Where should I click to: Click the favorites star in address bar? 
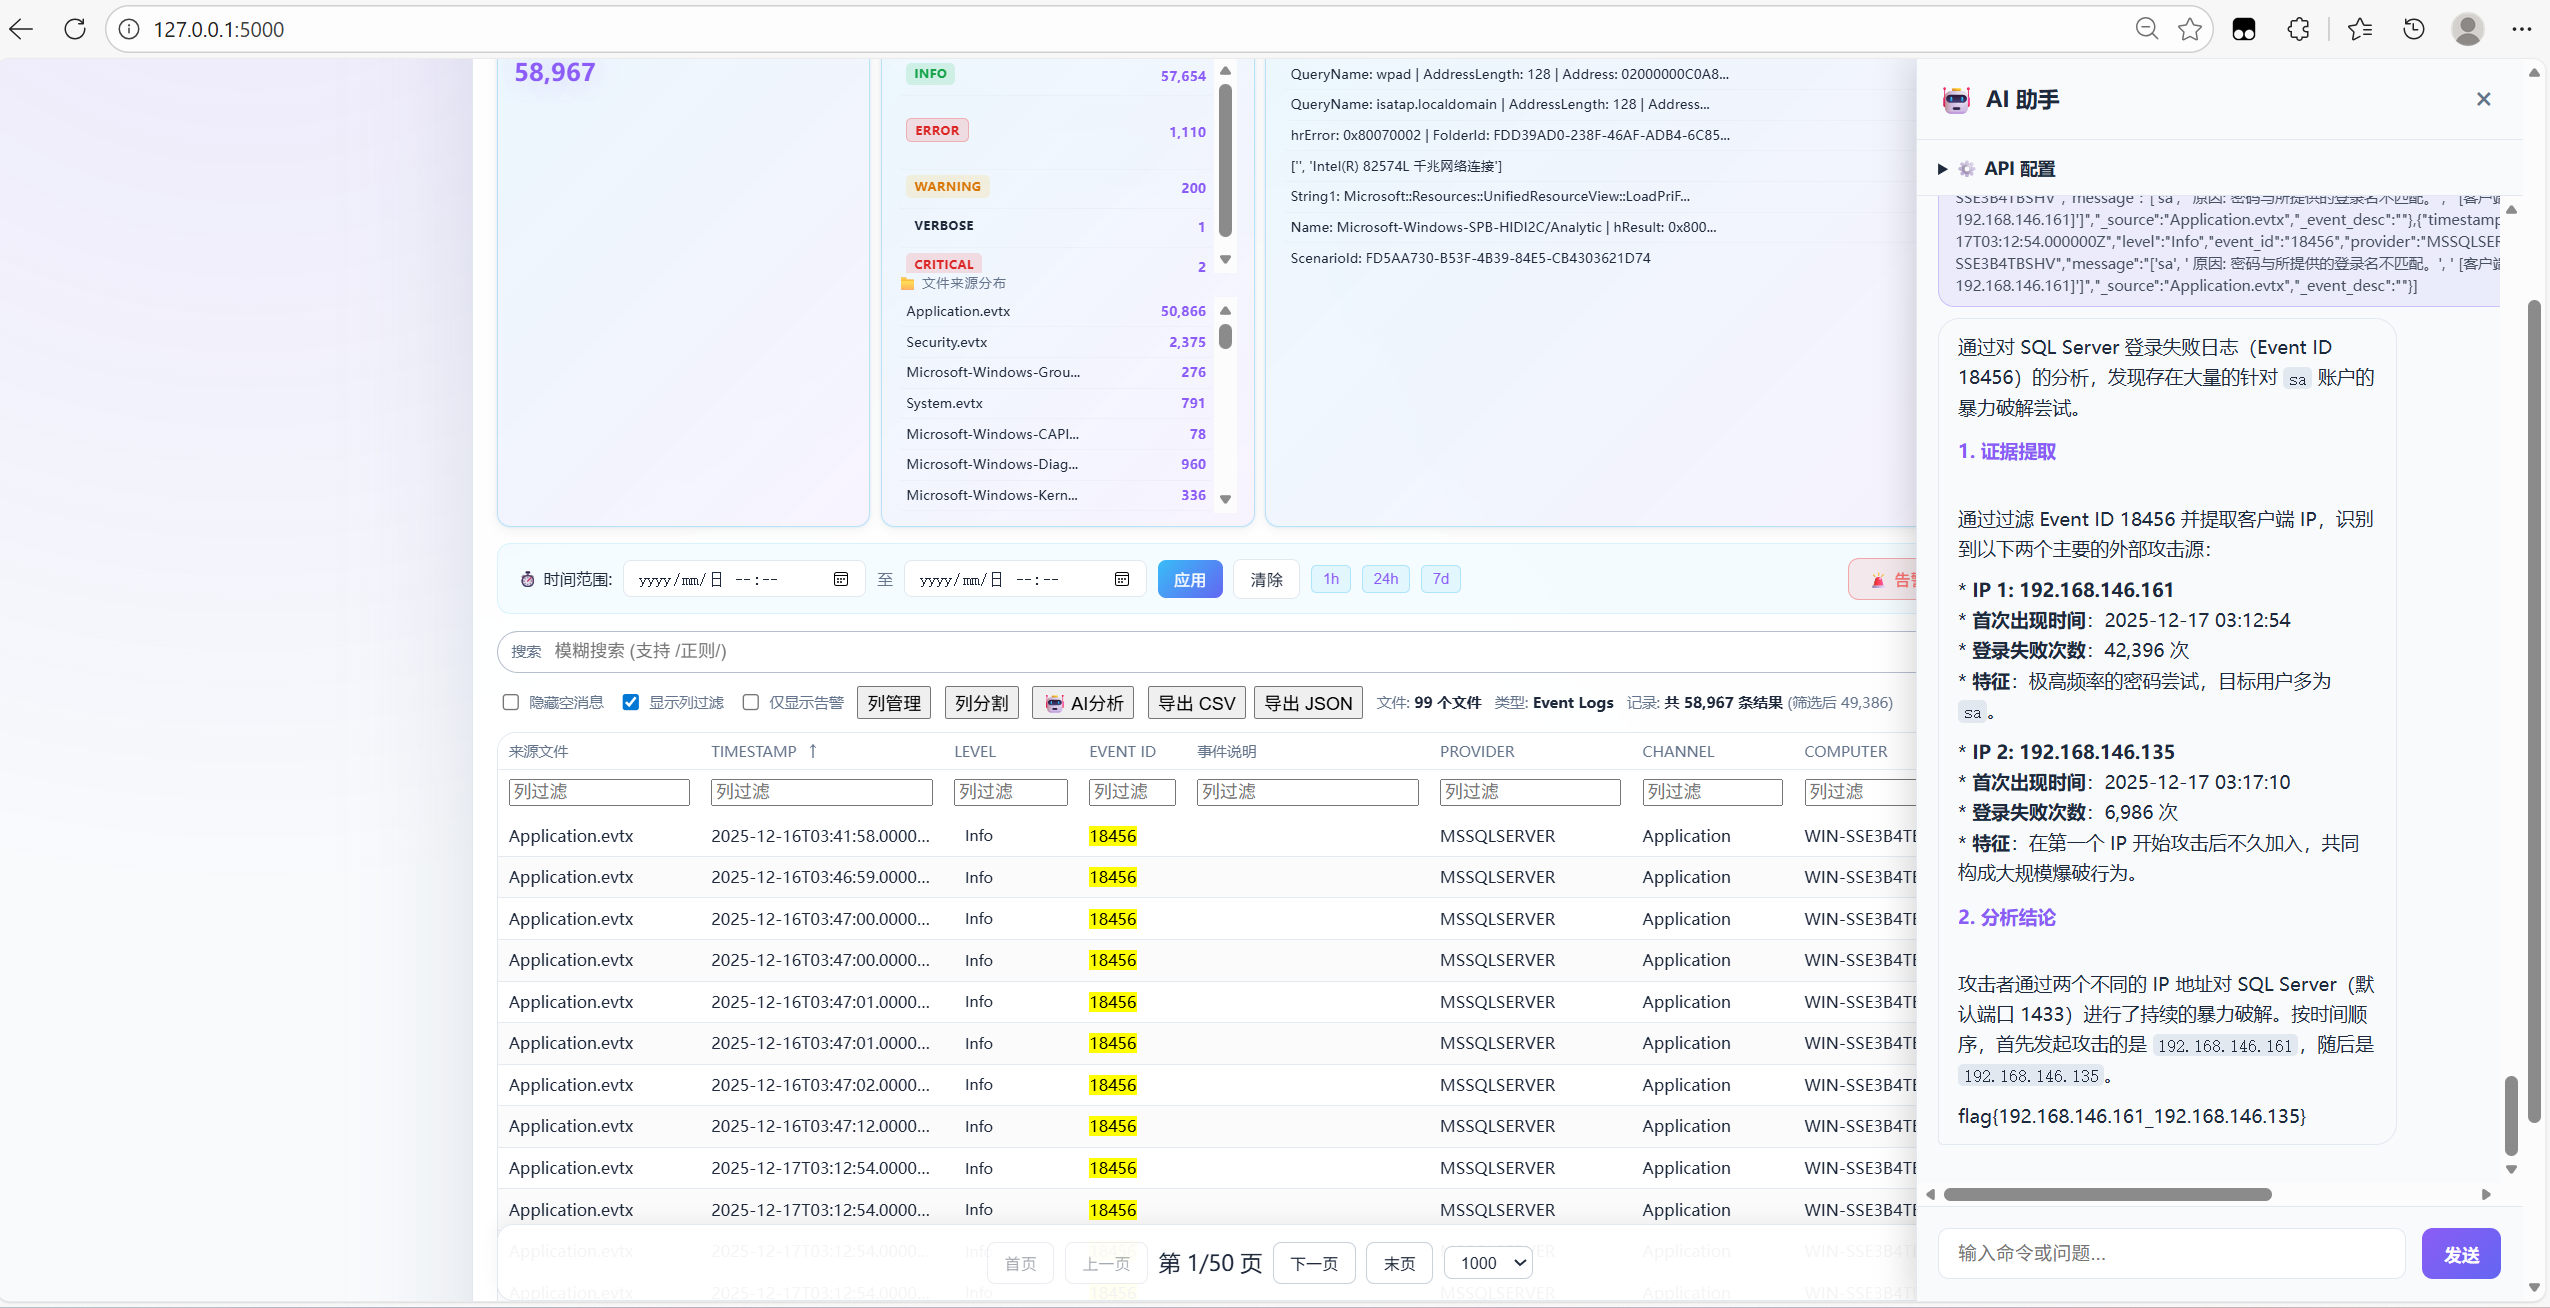click(2190, 29)
